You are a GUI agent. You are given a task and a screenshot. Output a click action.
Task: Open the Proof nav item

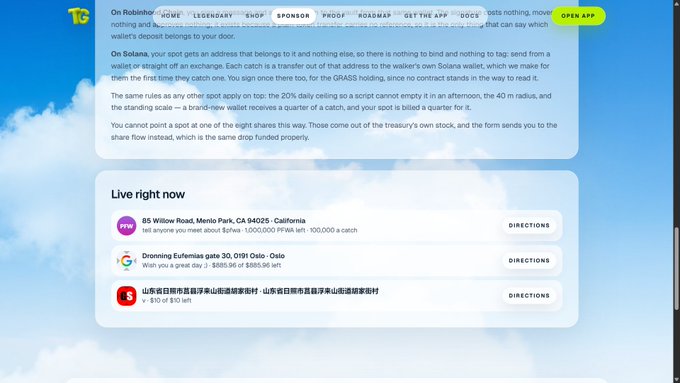pos(334,16)
